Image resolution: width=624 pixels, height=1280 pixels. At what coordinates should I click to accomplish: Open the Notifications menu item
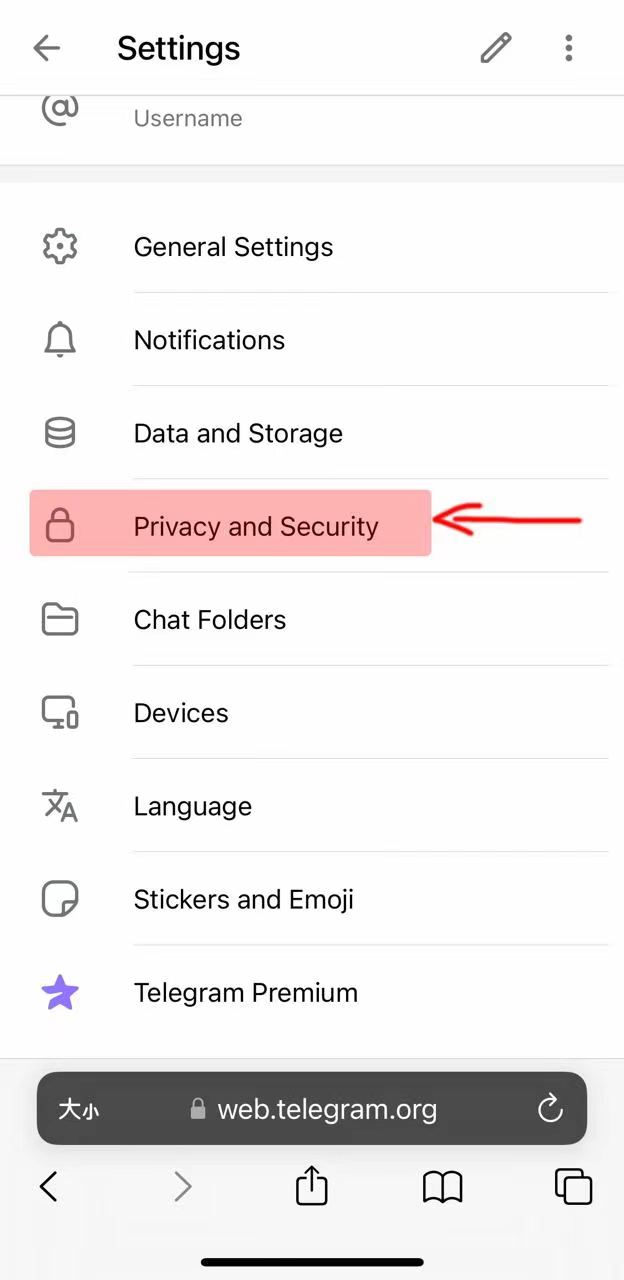(x=210, y=340)
